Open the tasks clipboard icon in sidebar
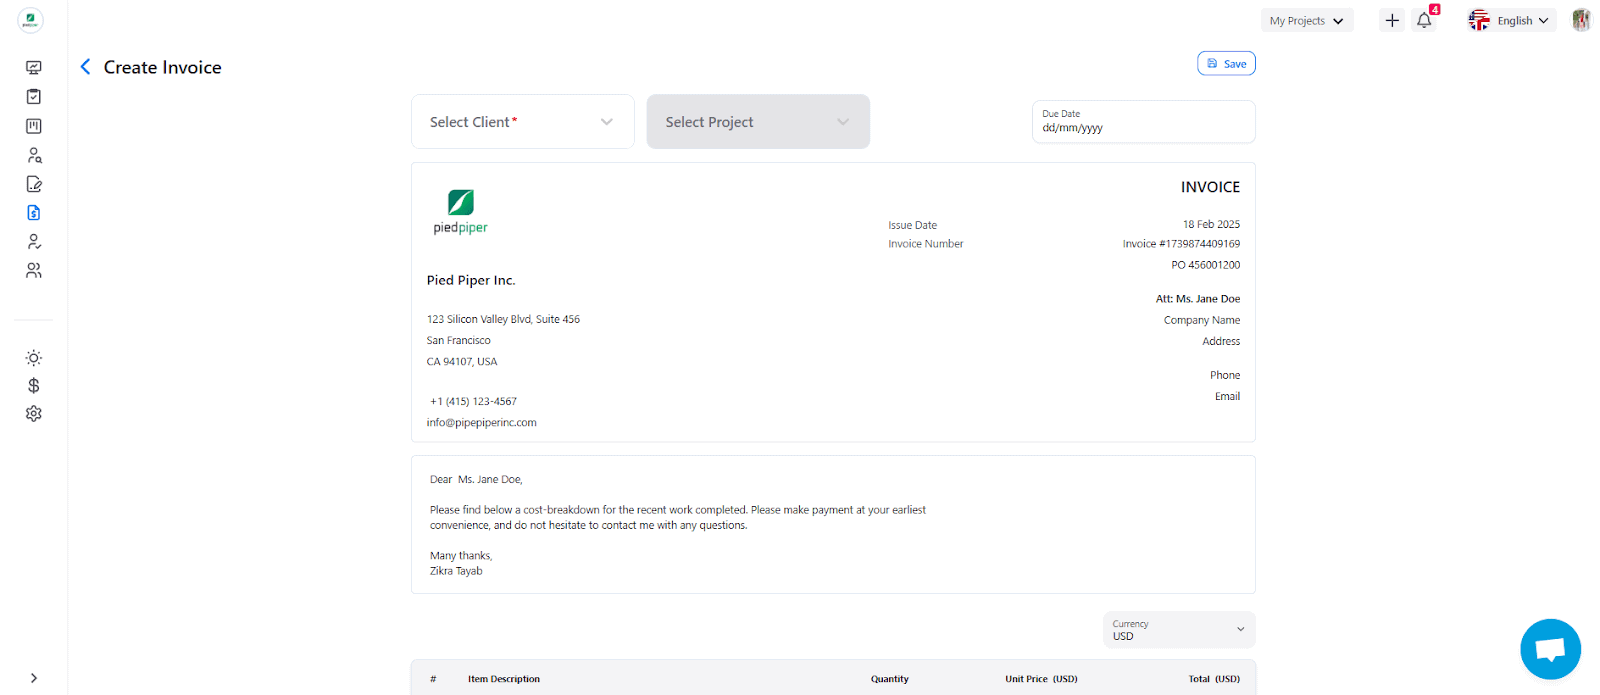Screen dimensions: 1600x695 point(34,97)
